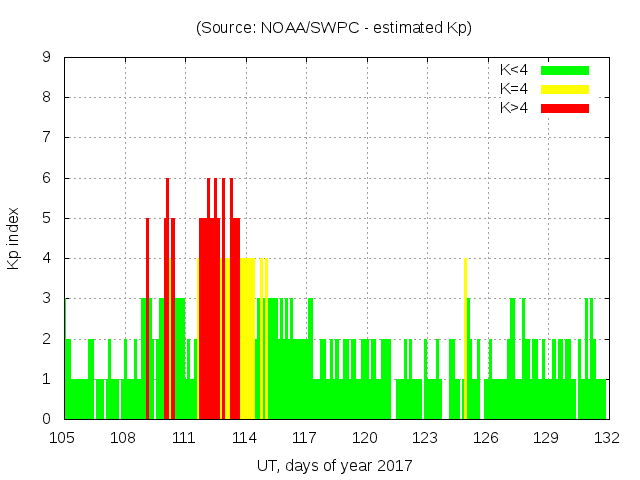The height and width of the screenshot is (480, 640).
Task: Click the x-axis tick label 132
Action: click(607, 438)
